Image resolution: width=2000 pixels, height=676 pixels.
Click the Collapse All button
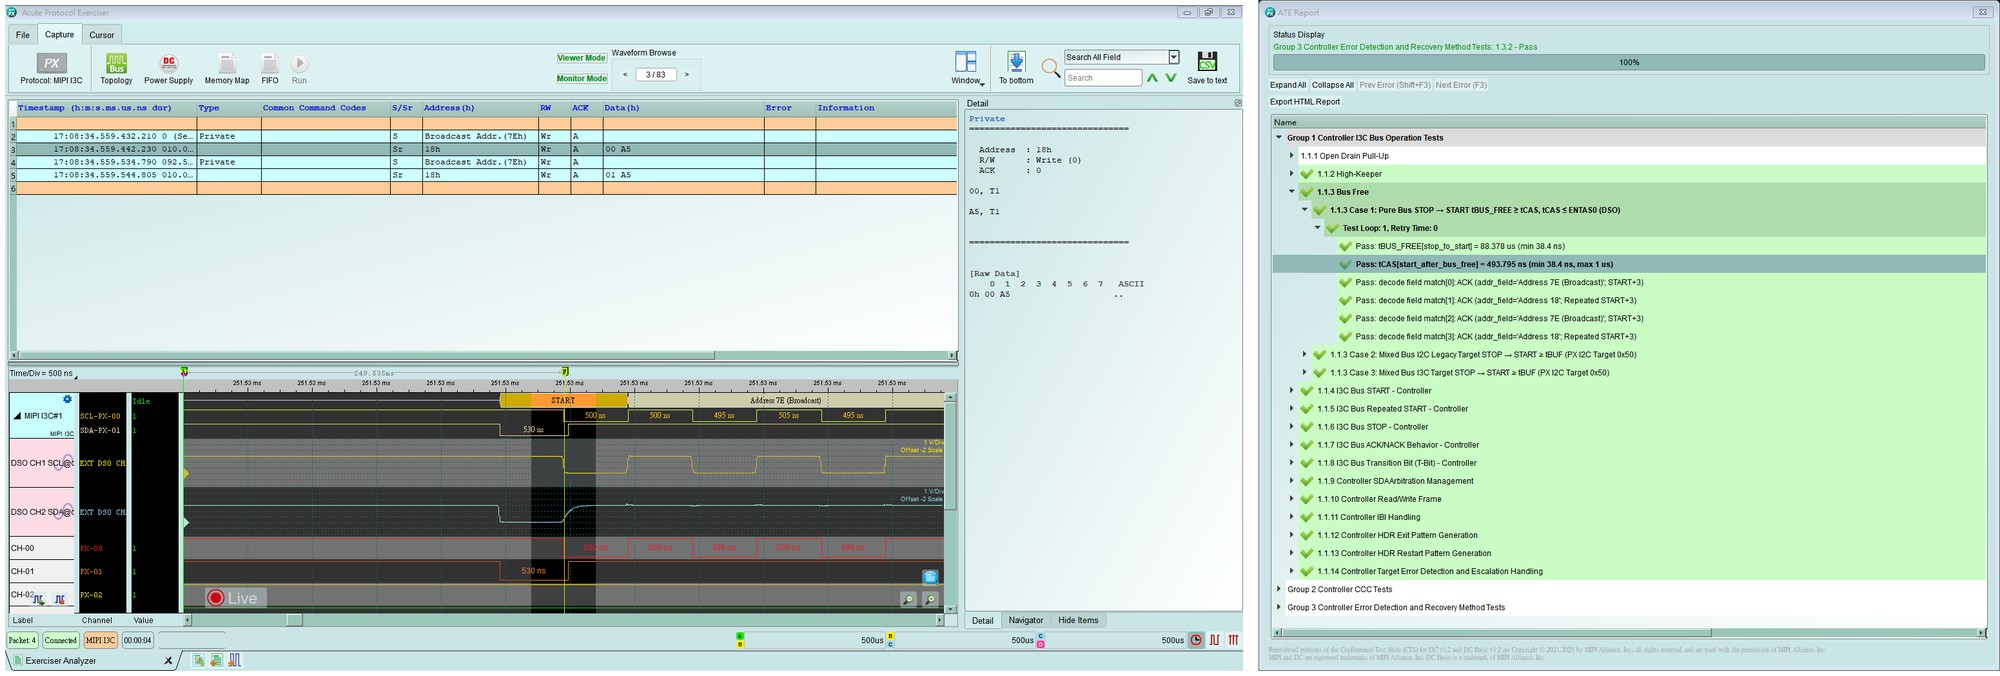(1332, 85)
